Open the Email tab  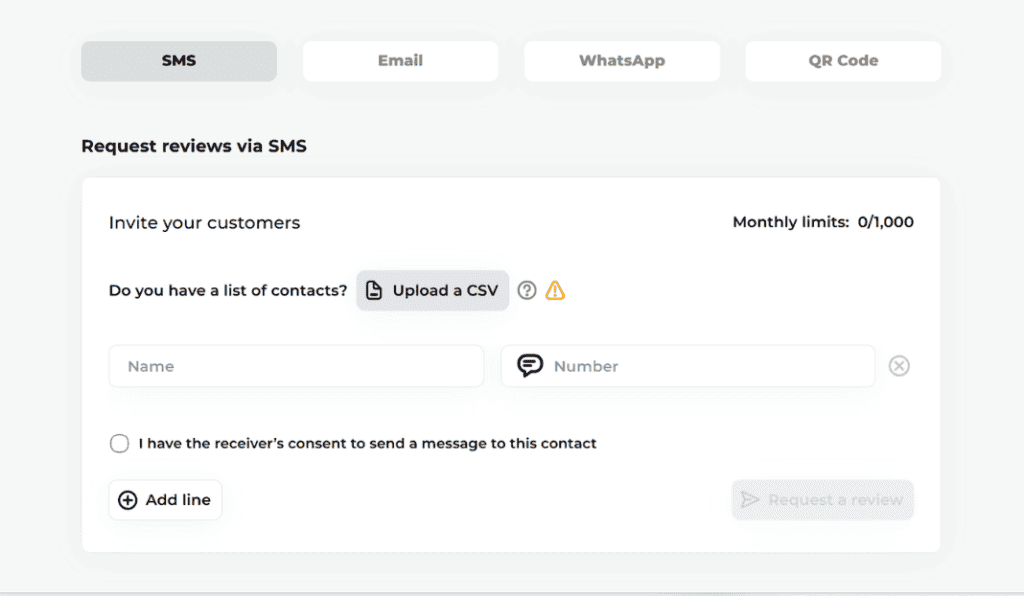click(x=400, y=61)
